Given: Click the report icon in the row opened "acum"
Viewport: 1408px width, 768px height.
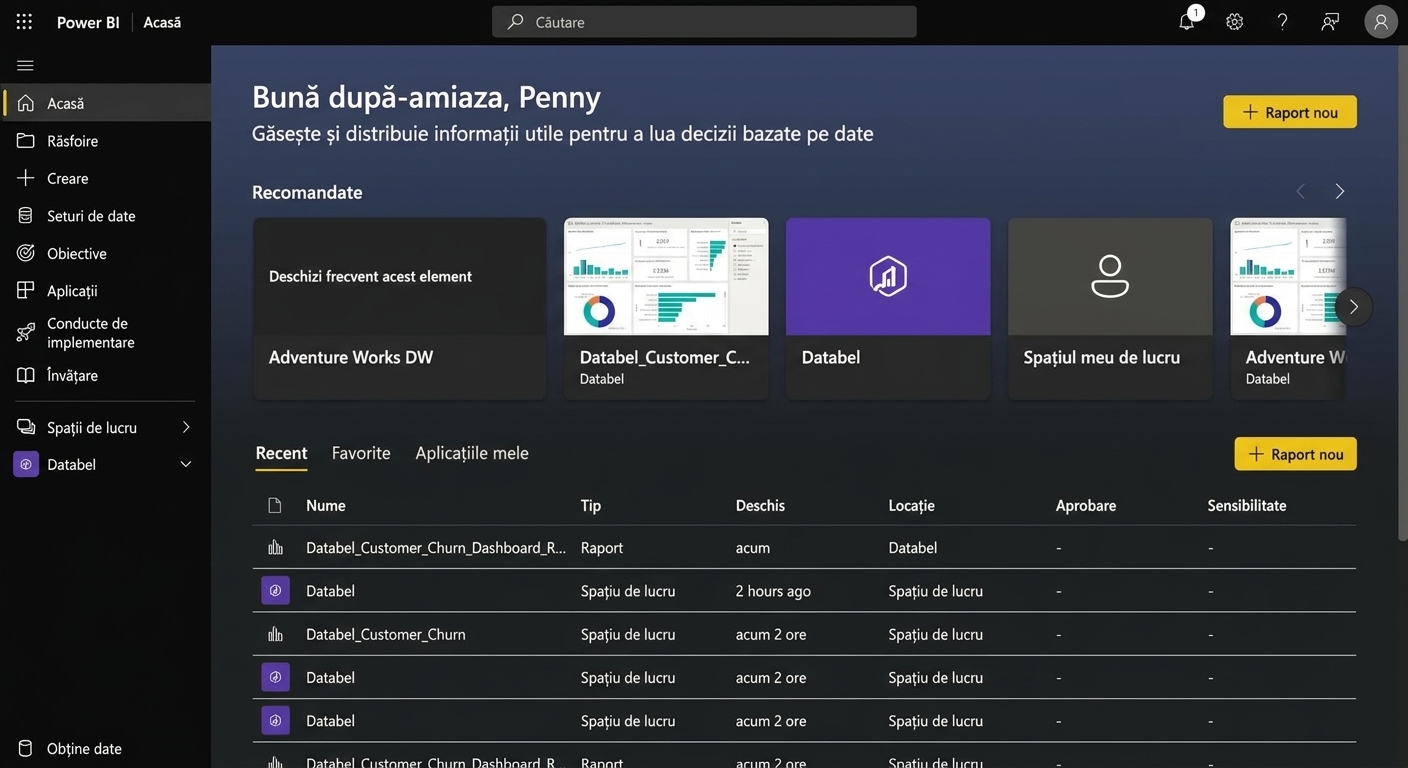Looking at the screenshot, I should [x=275, y=547].
